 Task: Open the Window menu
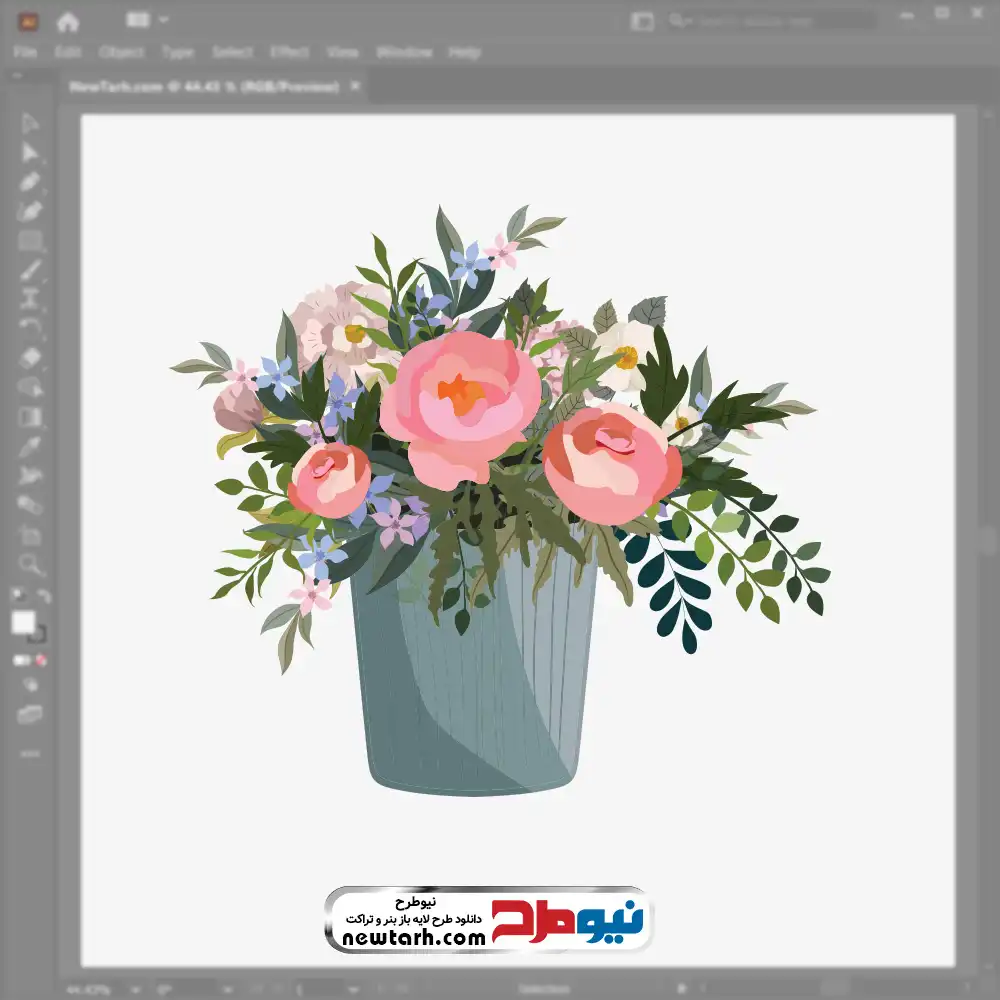point(404,52)
